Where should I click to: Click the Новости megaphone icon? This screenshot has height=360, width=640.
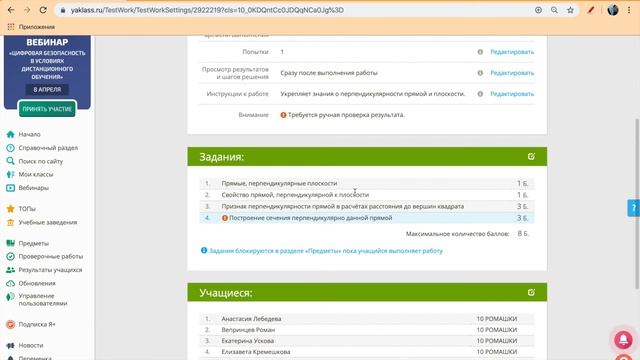(11, 345)
